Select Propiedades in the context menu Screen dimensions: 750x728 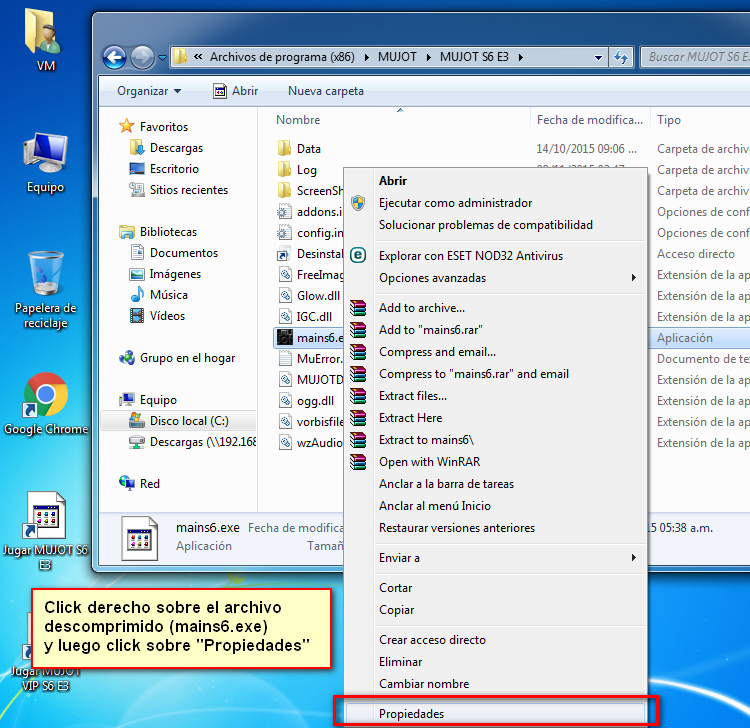click(411, 714)
